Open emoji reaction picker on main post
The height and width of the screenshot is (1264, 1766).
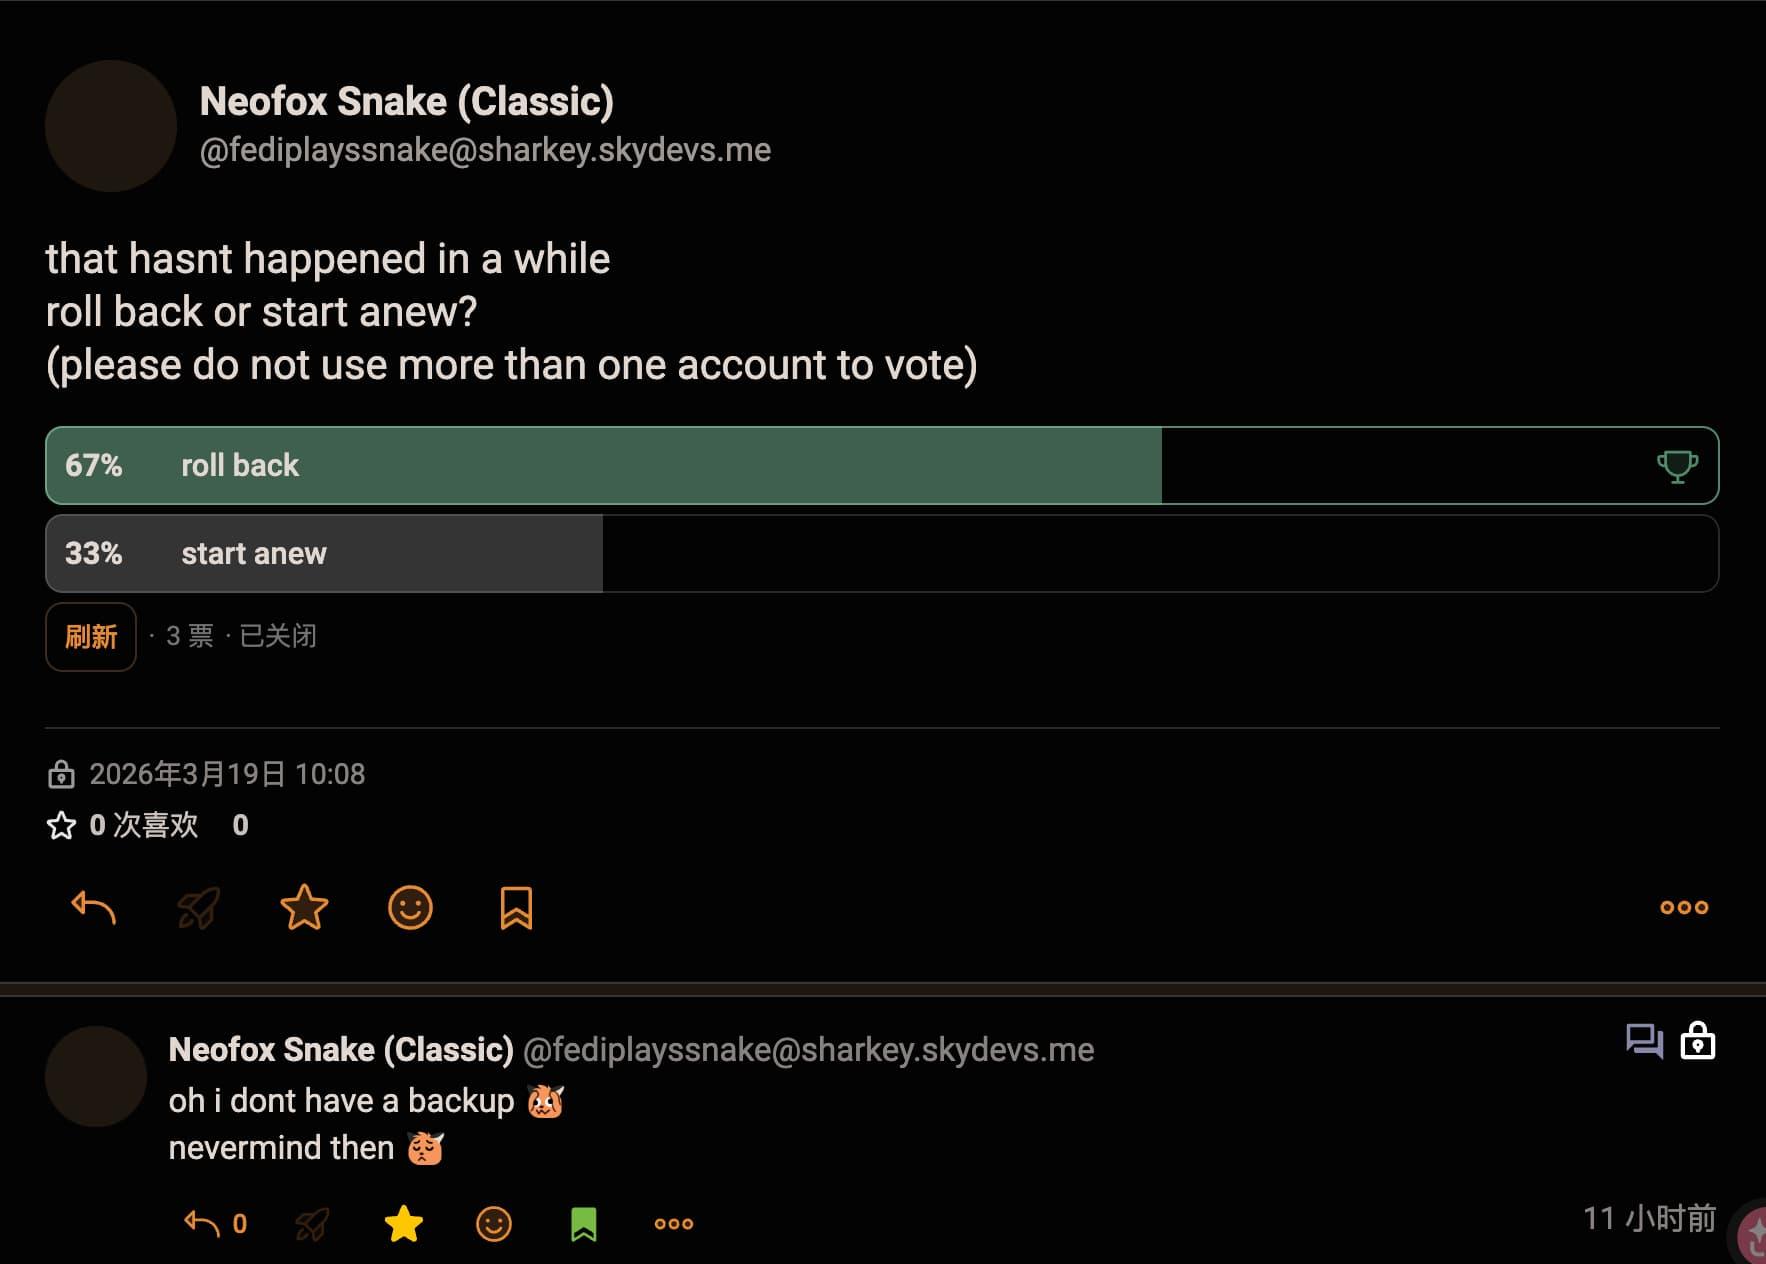tap(410, 908)
